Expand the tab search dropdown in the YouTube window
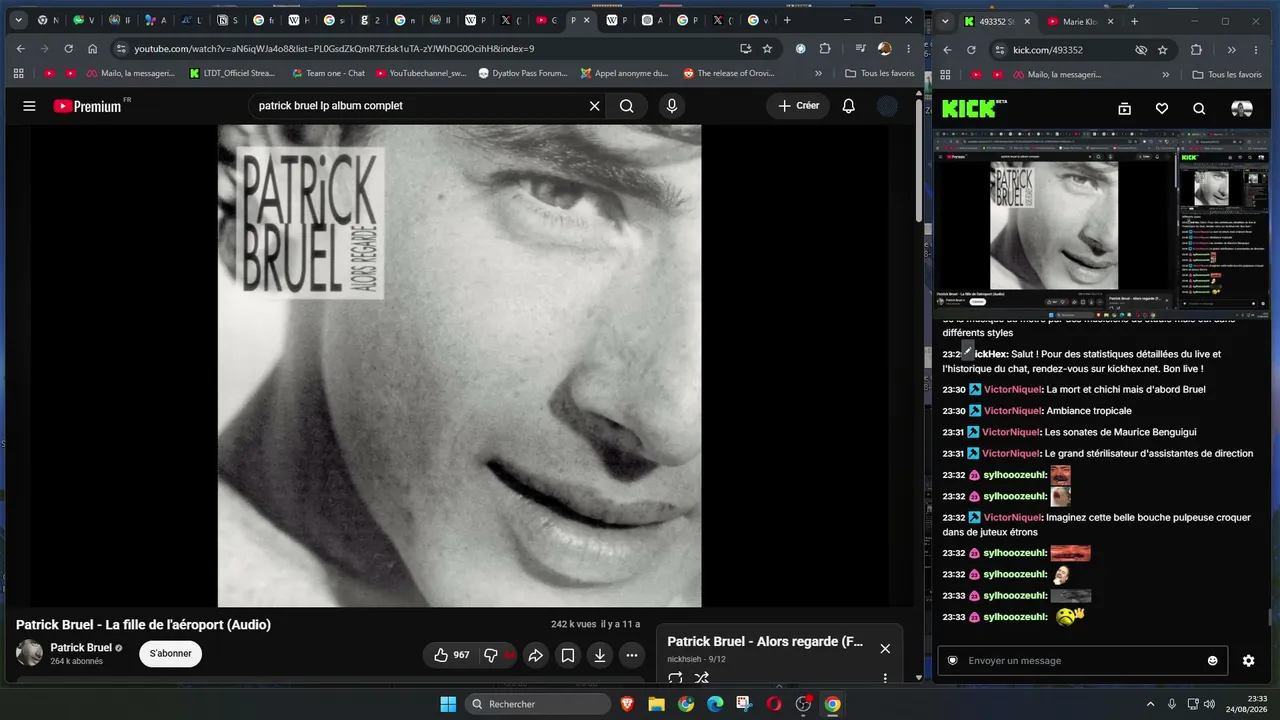Image resolution: width=1280 pixels, height=720 pixels. click(x=18, y=20)
